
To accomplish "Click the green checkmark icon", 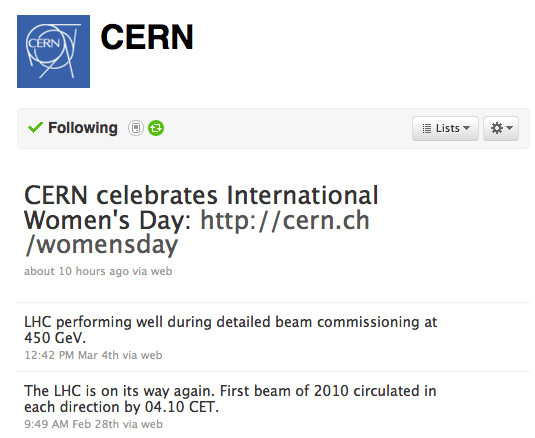I will coord(35,128).
